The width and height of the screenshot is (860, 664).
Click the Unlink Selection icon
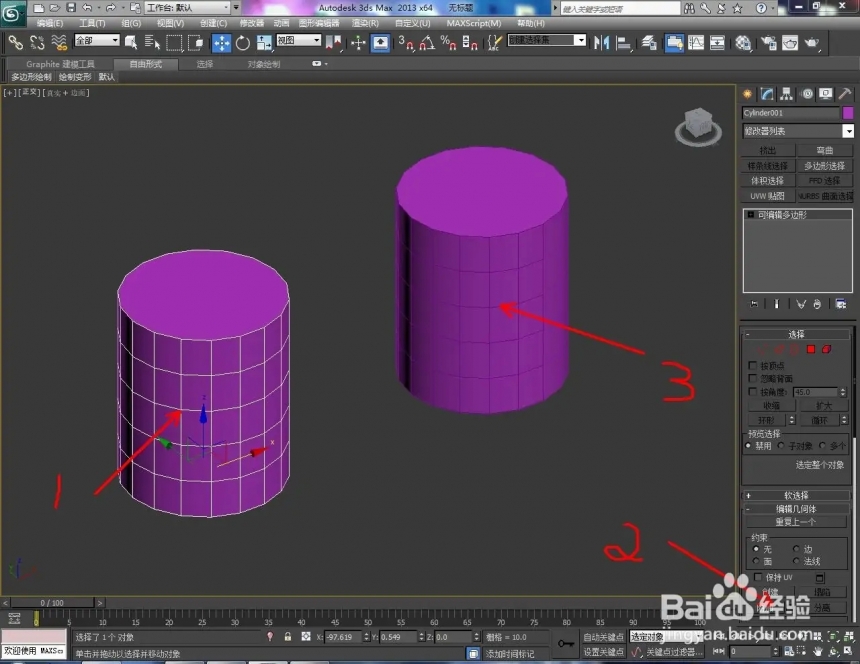37,42
